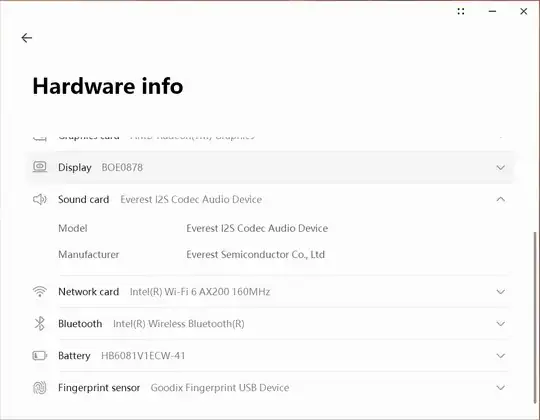Expand the Fingerprint sensor chevron
Viewport: 540px width, 420px height.
(x=501, y=388)
